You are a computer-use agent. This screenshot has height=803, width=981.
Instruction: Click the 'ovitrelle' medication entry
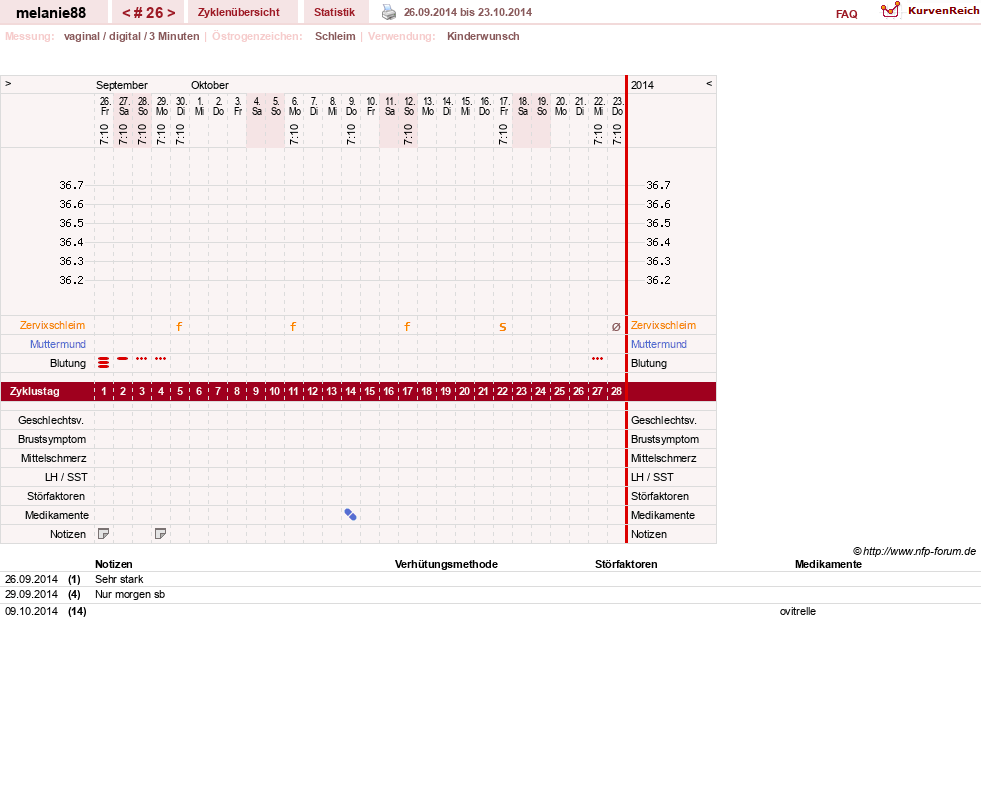798,611
